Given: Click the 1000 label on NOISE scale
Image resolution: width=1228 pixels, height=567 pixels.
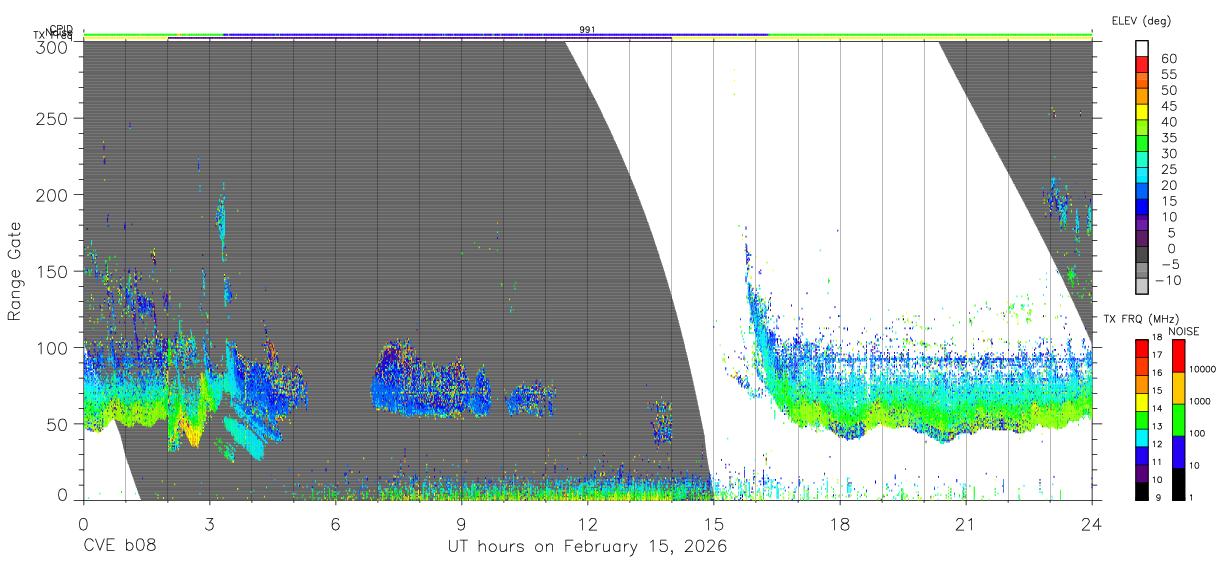Looking at the screenshot, I should [1200, 401].
